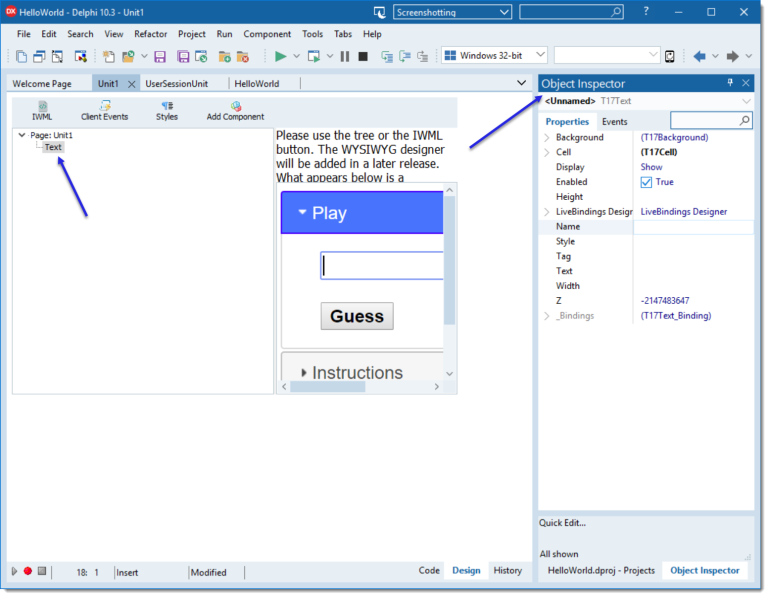Click the green Run button in the toolbar
This screenshot has height=596, width=768.
click(281, 56)
